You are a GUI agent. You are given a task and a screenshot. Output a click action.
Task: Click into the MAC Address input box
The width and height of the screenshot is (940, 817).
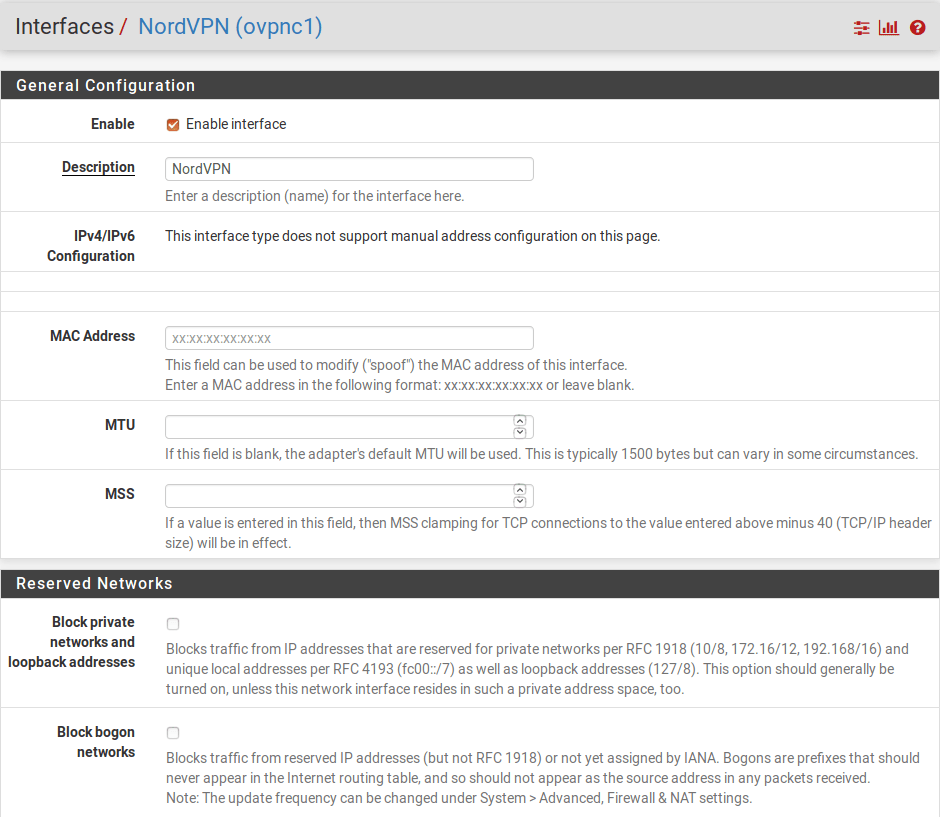coord(349,338)
